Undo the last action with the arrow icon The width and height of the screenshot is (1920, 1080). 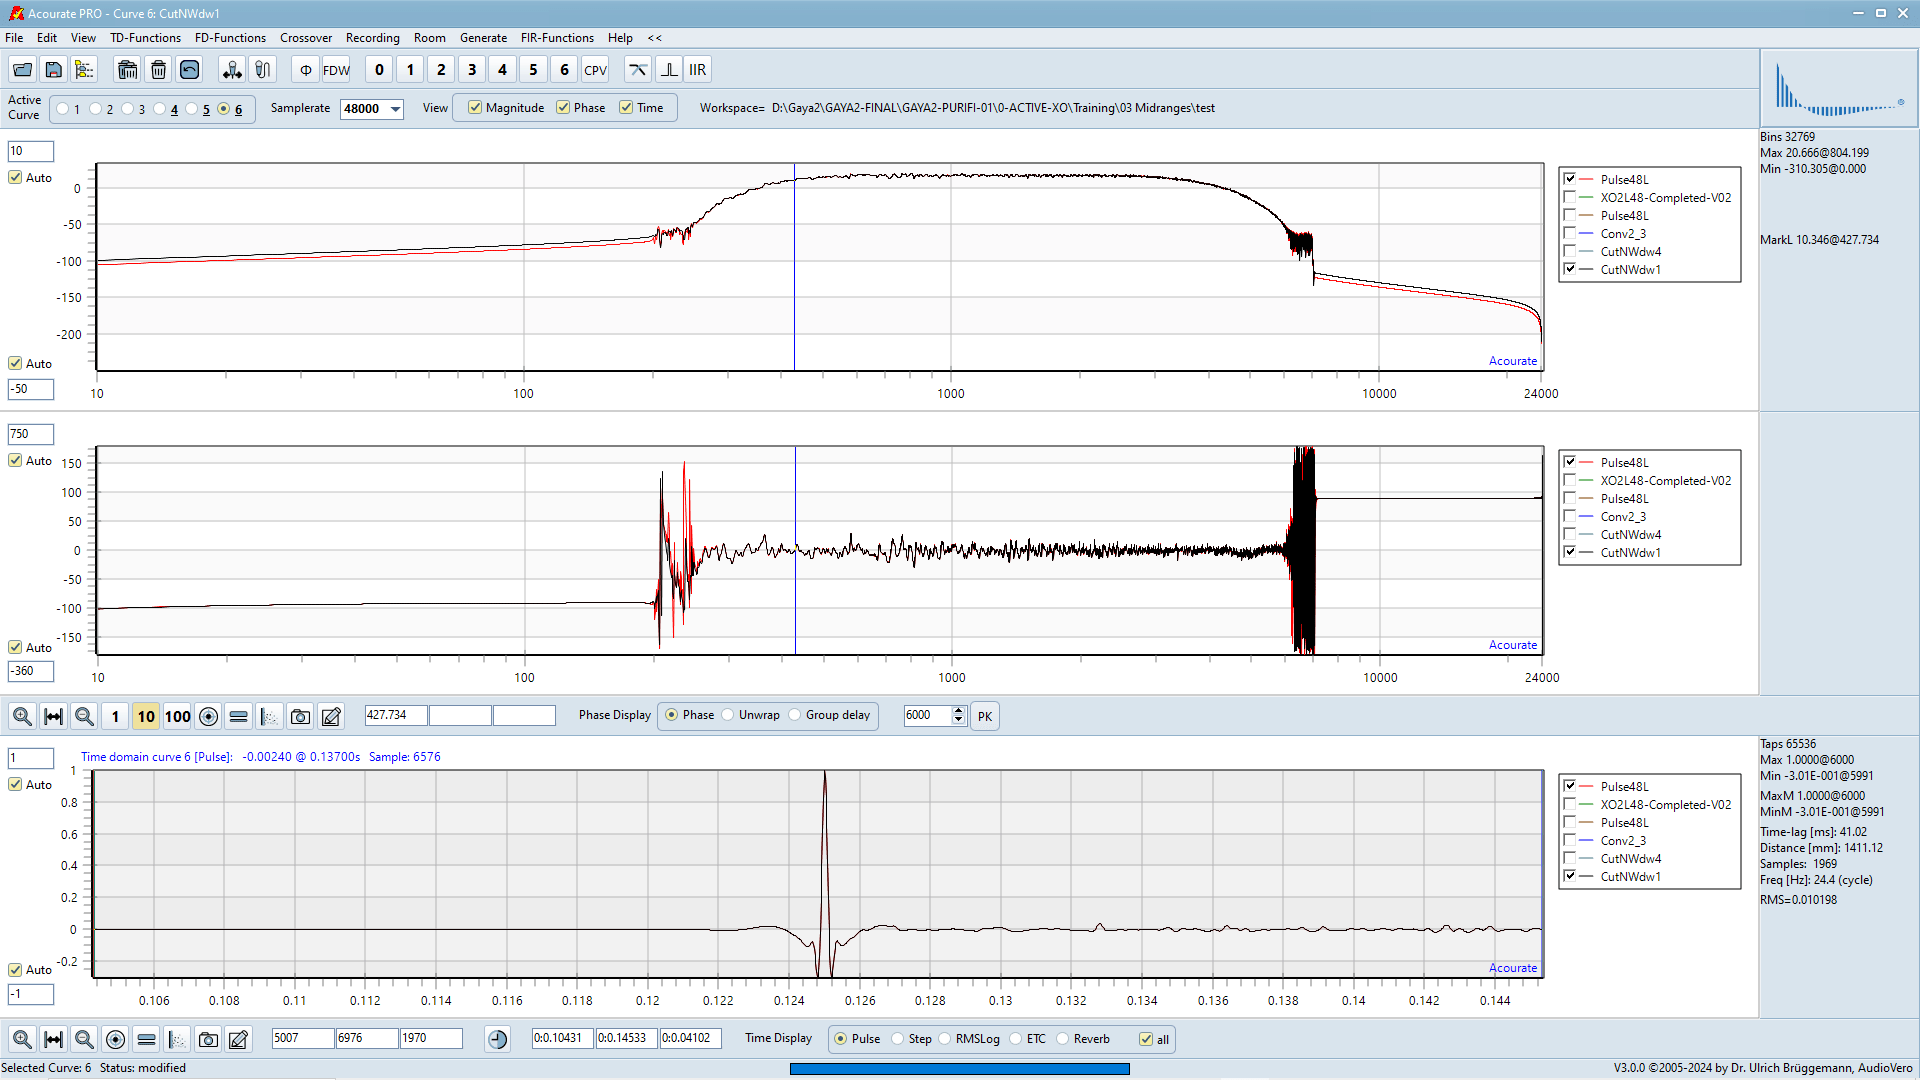tap(189, 70)
